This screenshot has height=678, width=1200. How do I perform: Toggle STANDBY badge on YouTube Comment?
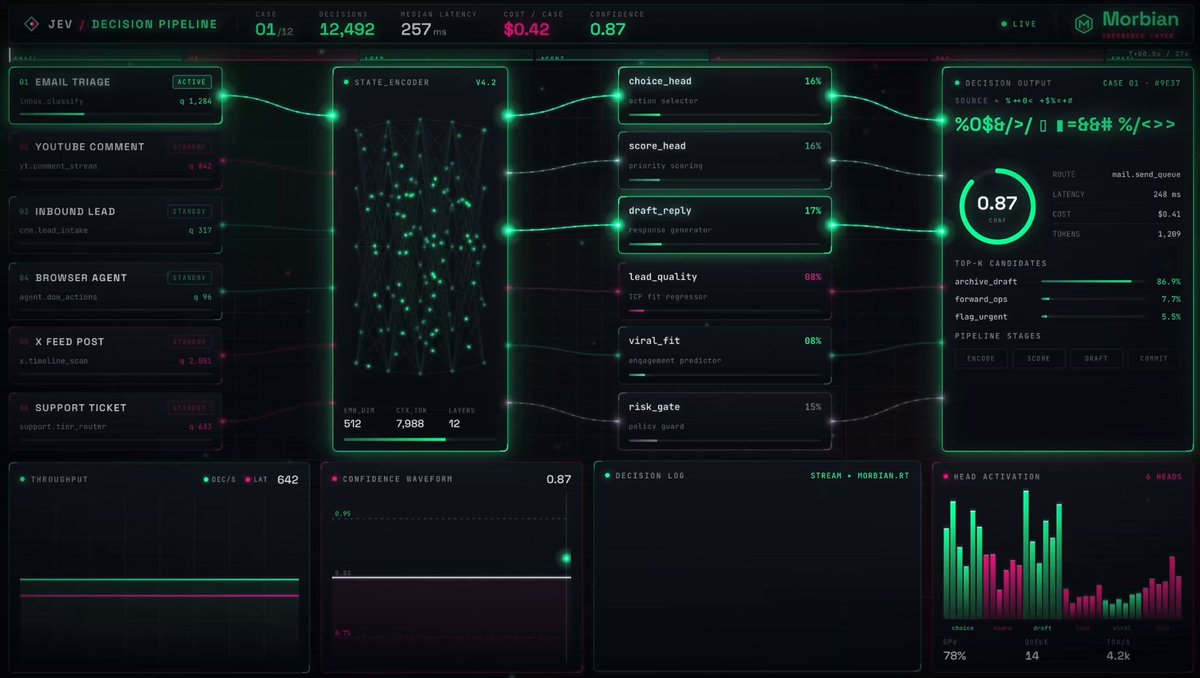(x=190, y=146)
